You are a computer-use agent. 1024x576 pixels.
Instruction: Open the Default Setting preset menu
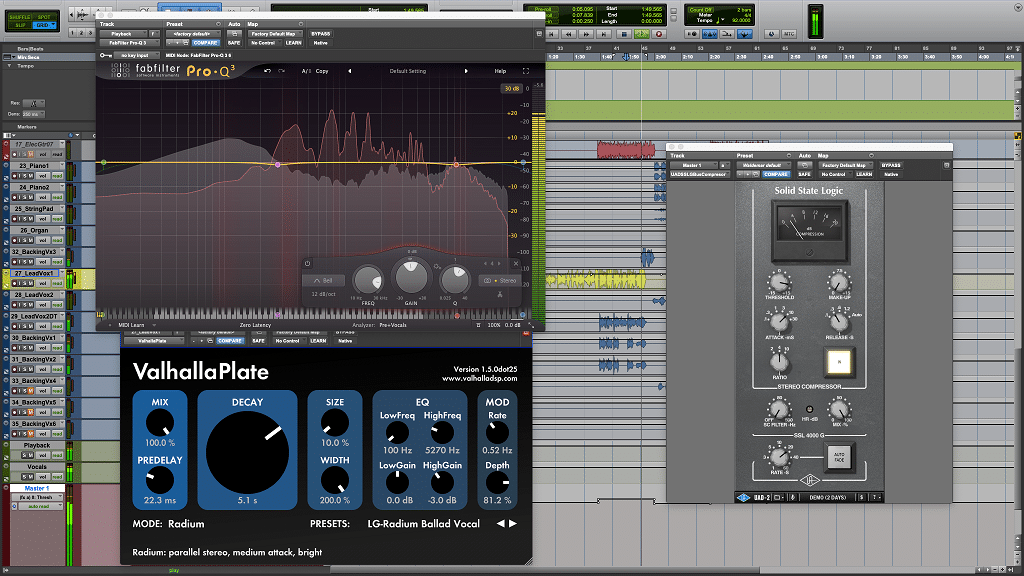pos(408,71)
